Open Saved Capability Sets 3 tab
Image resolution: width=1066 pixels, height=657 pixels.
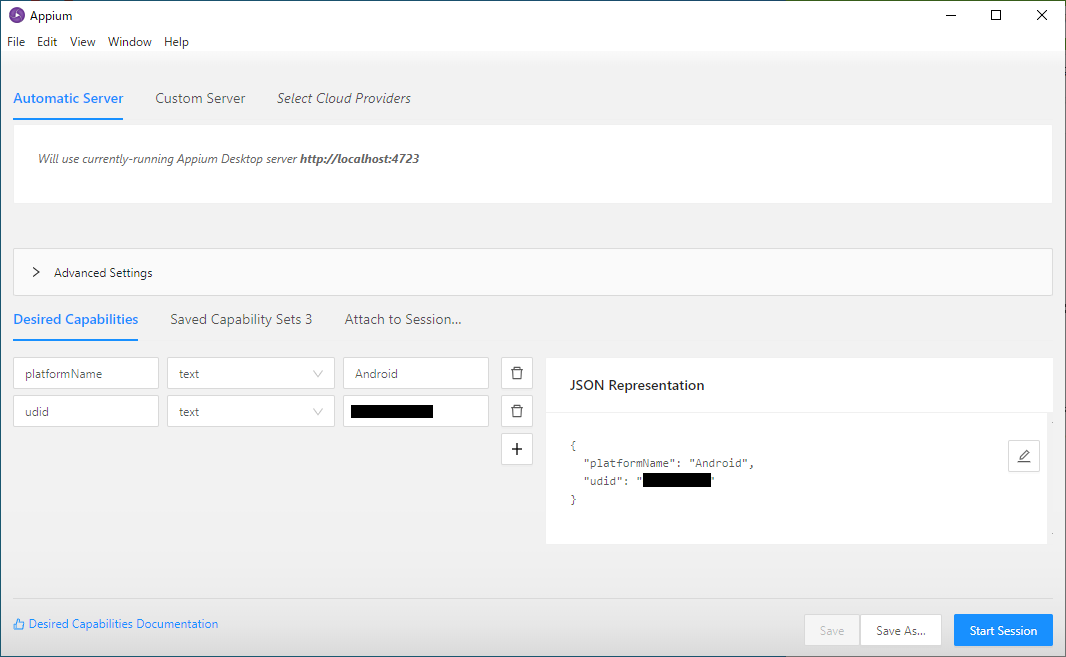click(x=241, y=320)
